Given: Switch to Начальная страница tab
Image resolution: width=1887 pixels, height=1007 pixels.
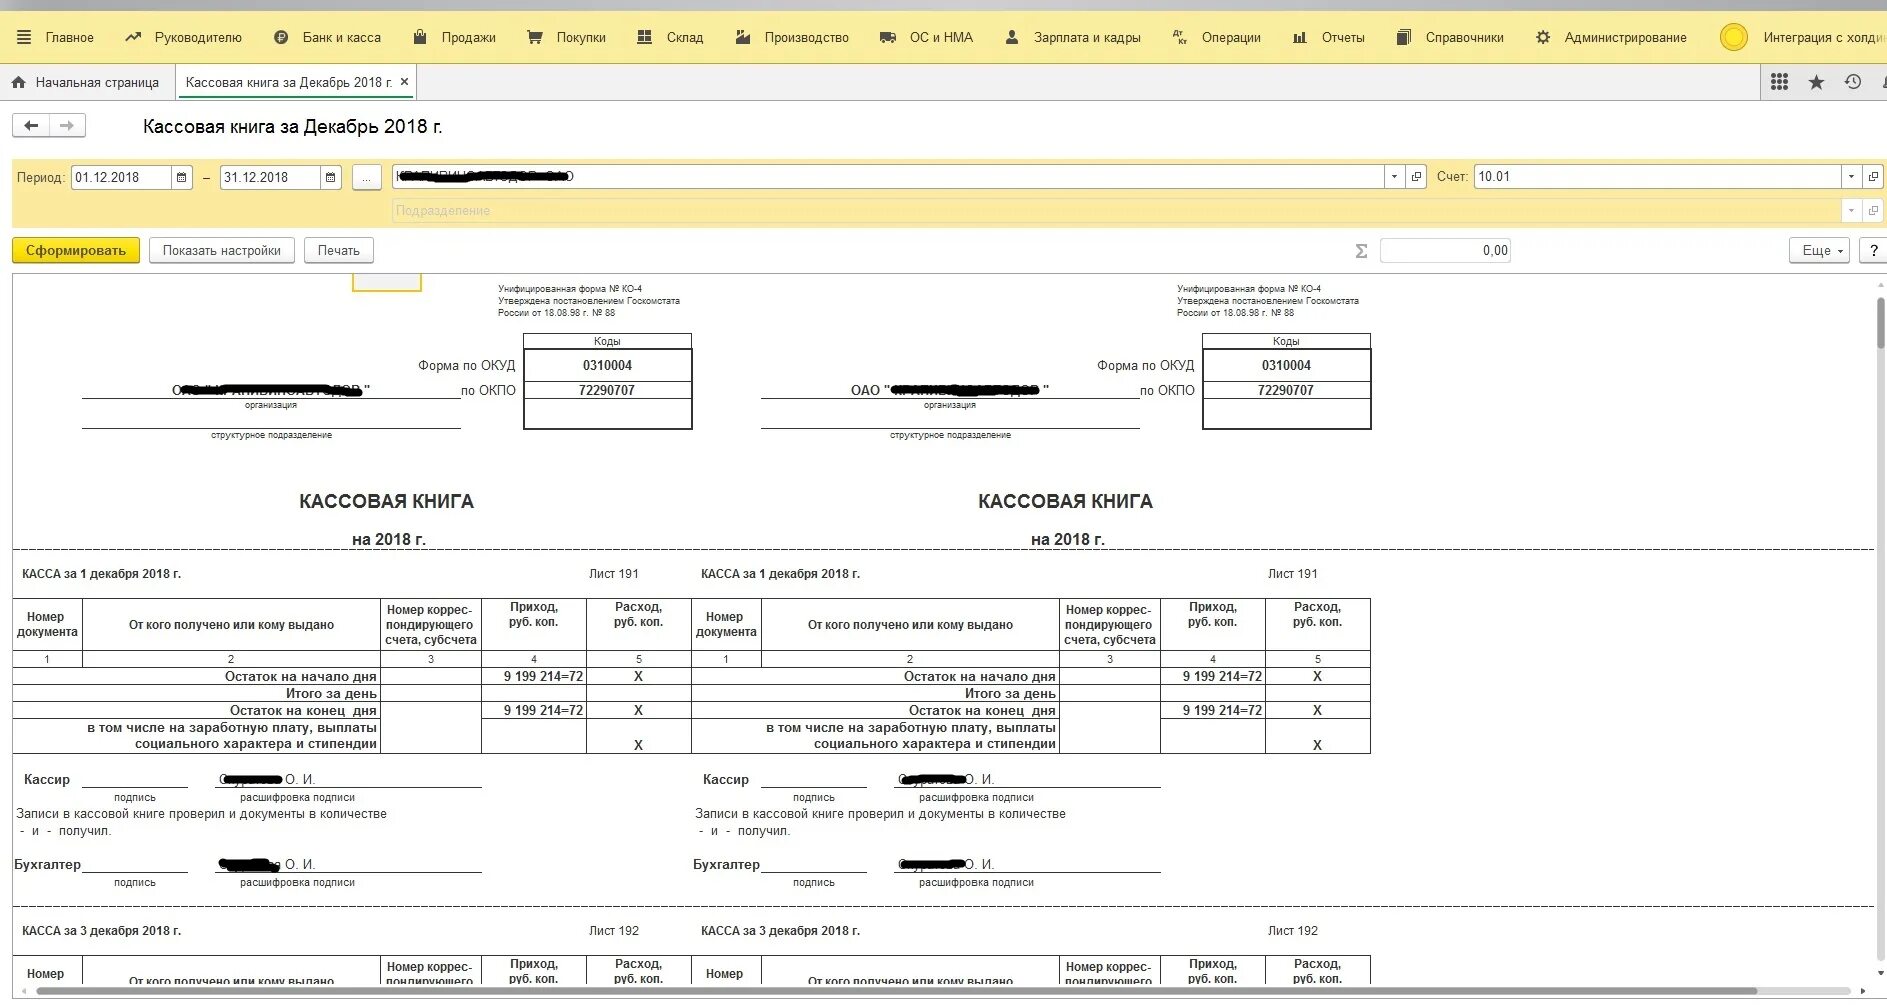Looking at the screenshot, I should pyautogui.click(x=86, y=82).
